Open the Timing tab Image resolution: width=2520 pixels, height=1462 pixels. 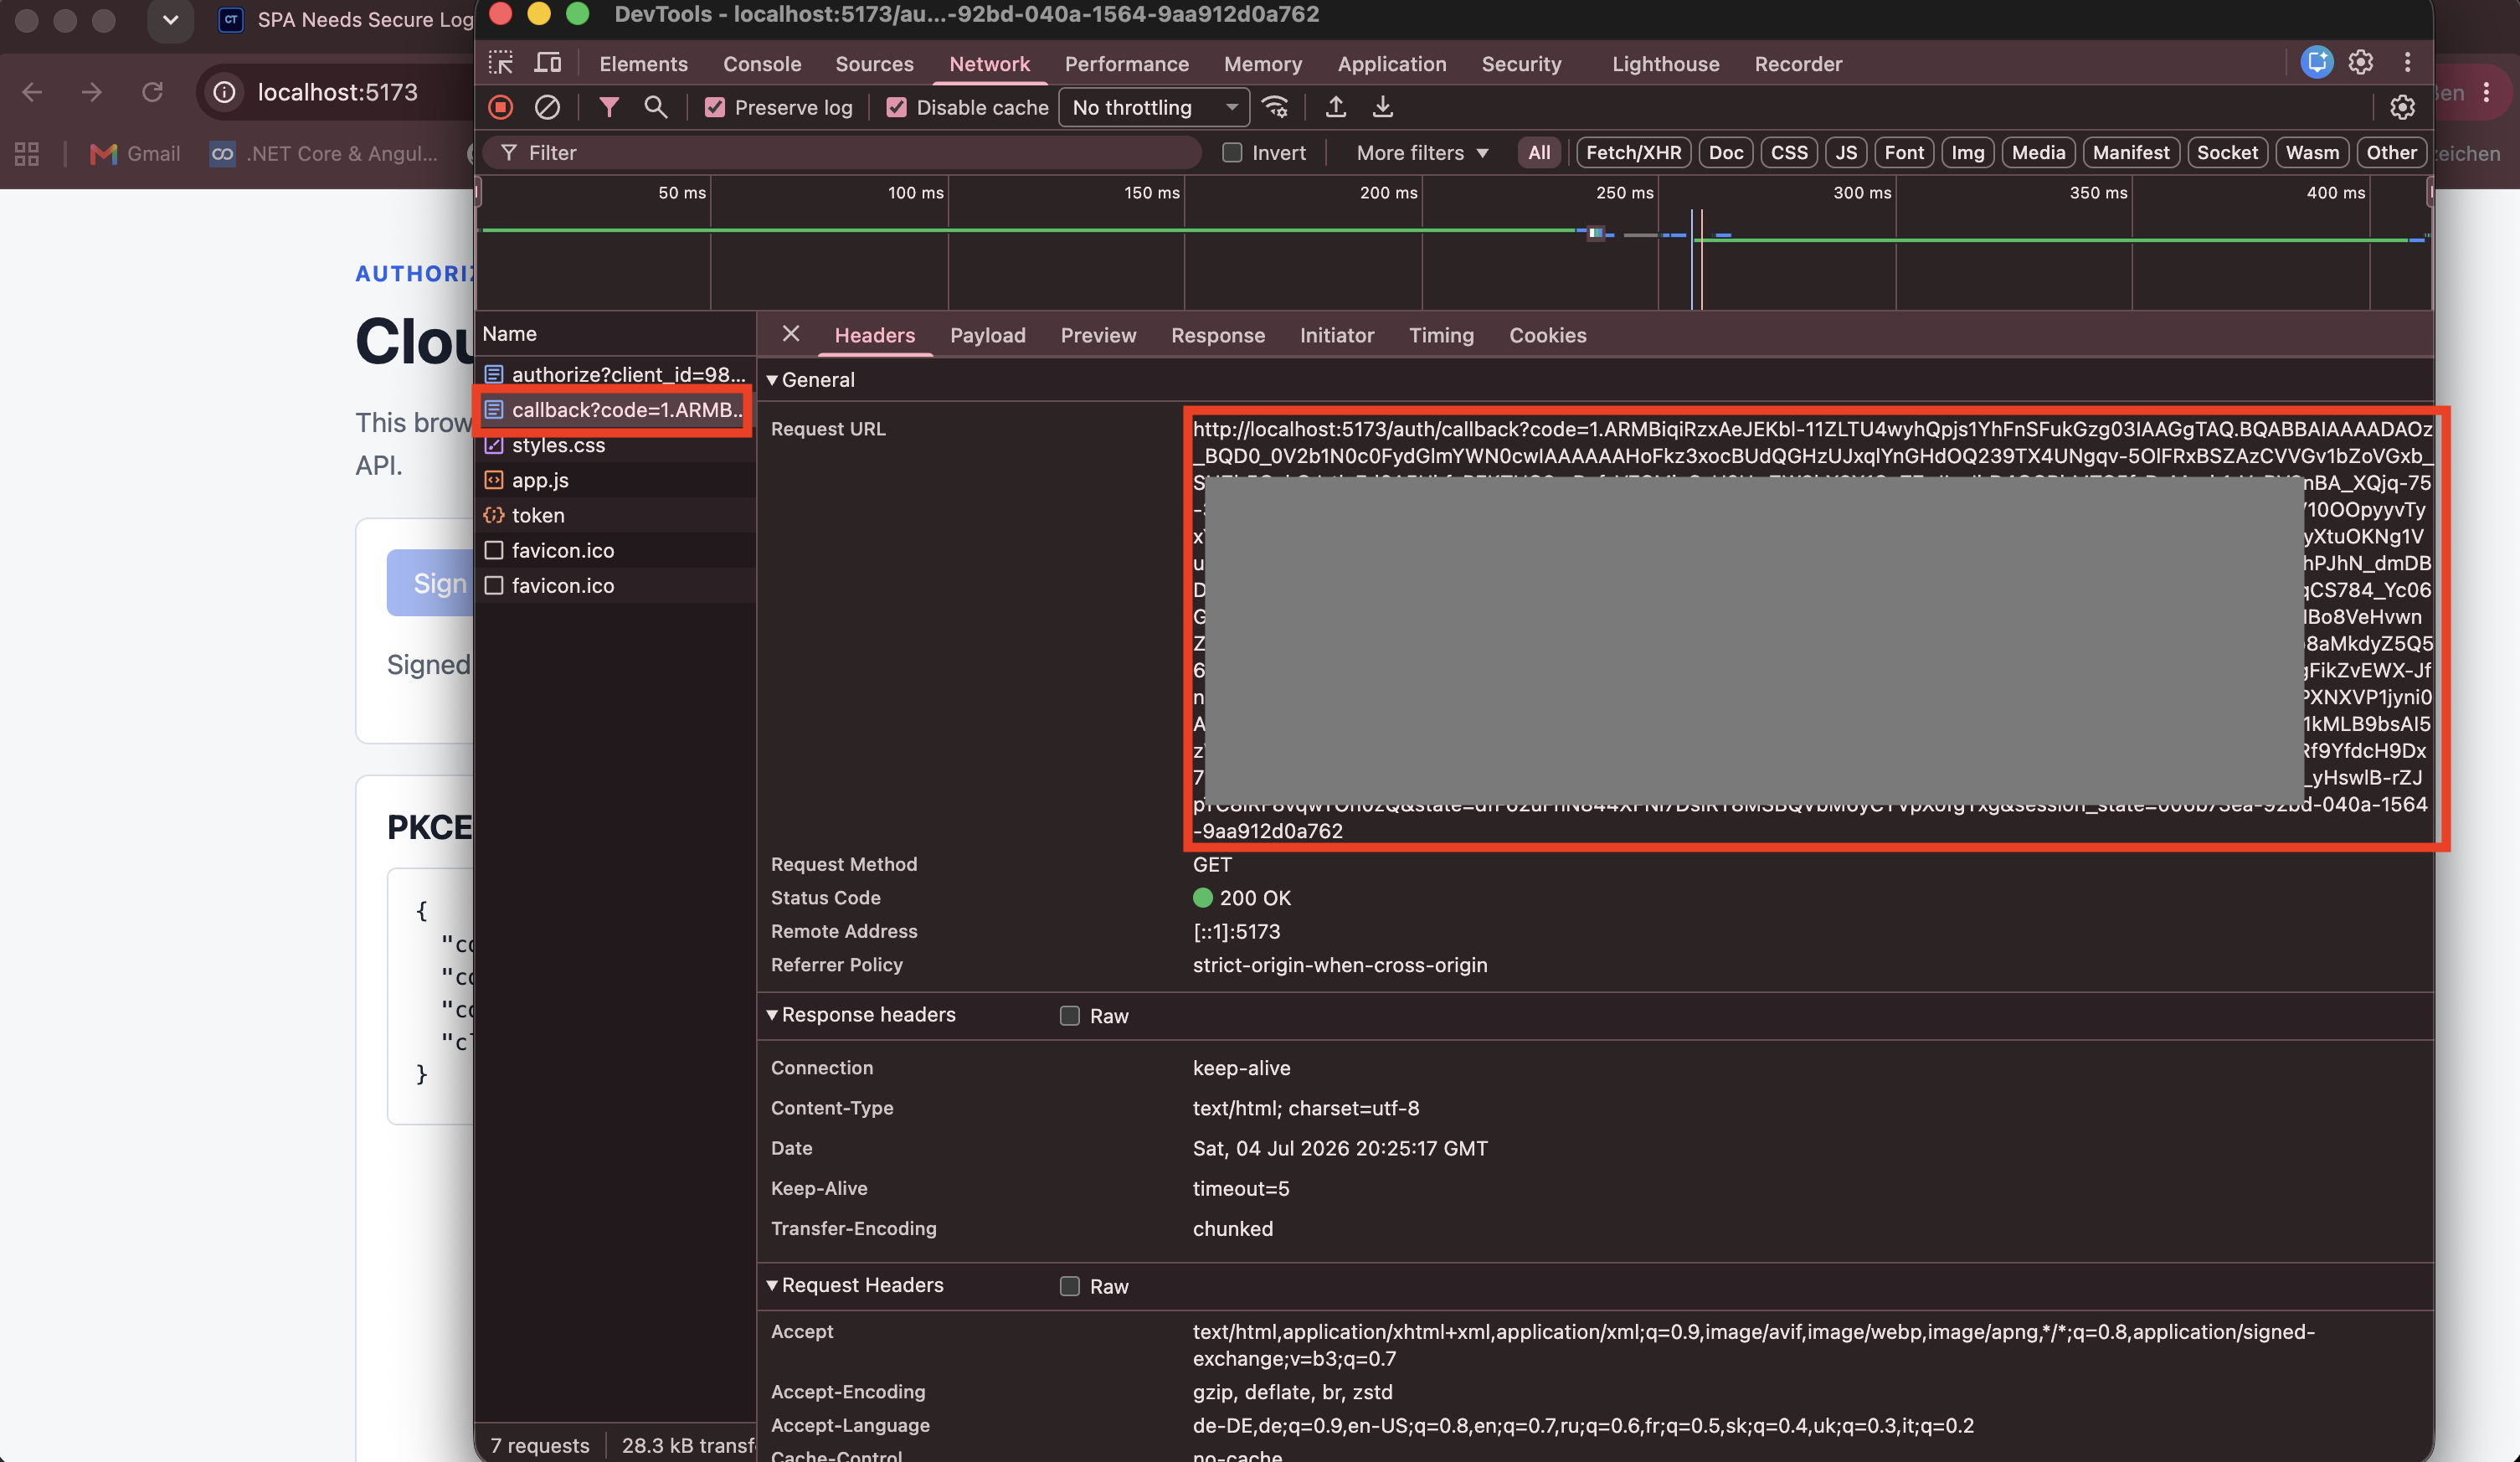tap(1441, 335)
